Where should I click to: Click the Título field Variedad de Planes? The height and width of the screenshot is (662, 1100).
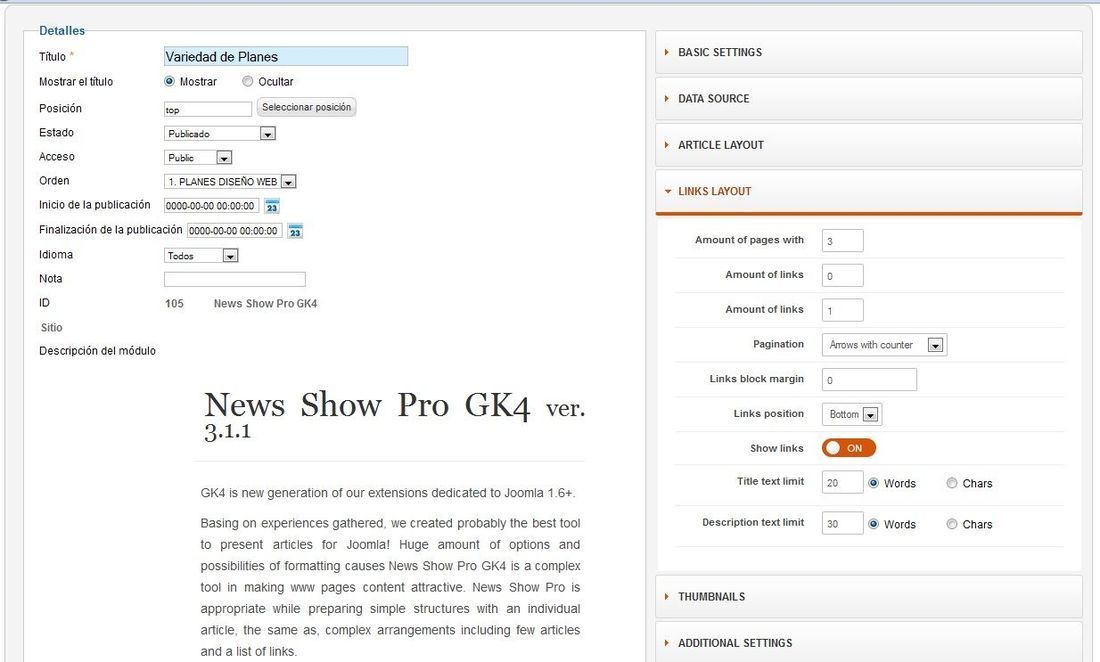click(286, 57)
